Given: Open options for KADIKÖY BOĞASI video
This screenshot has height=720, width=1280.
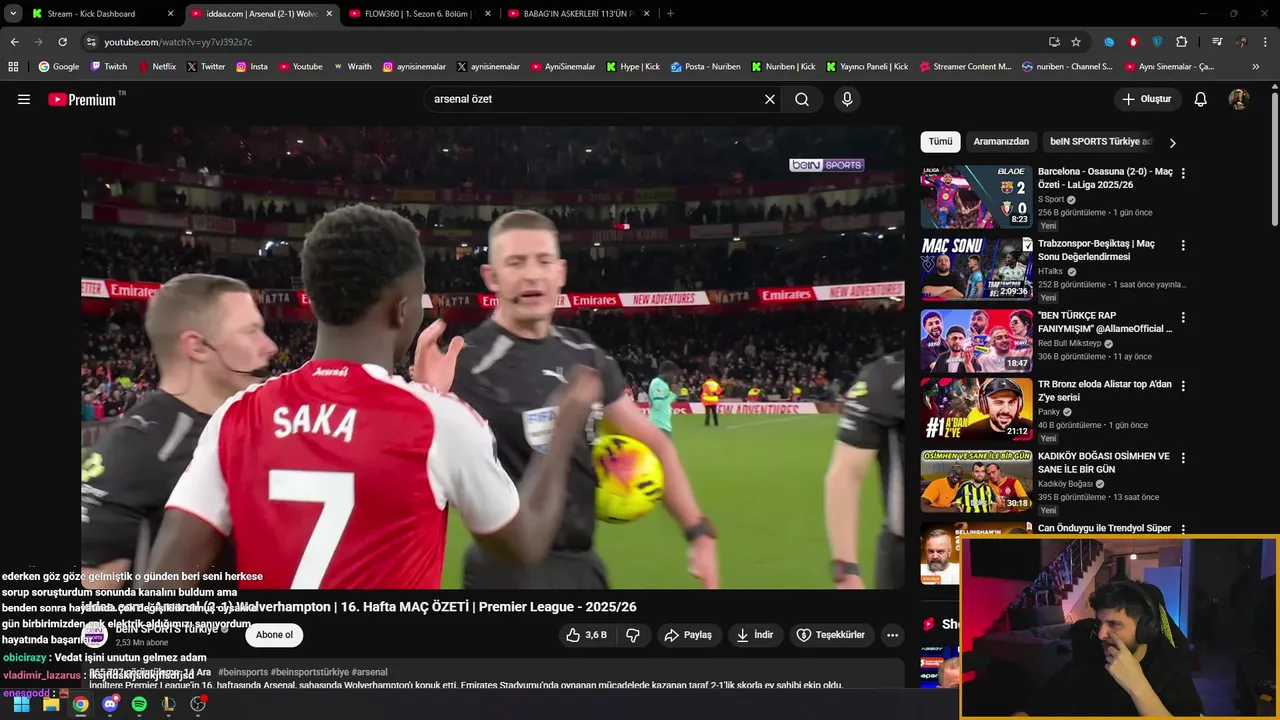Looking at the screenshot, I should pyautogui.click(x=1183, y=458).
